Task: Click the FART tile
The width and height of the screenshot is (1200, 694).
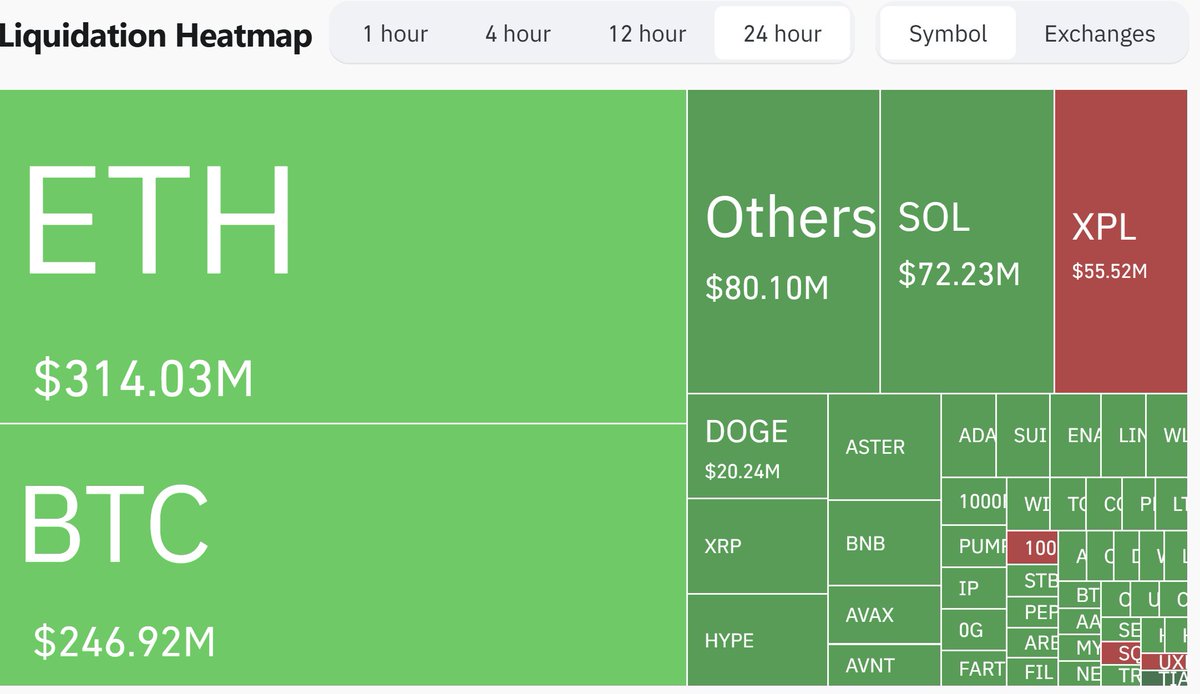Action: tap(974, 668)
